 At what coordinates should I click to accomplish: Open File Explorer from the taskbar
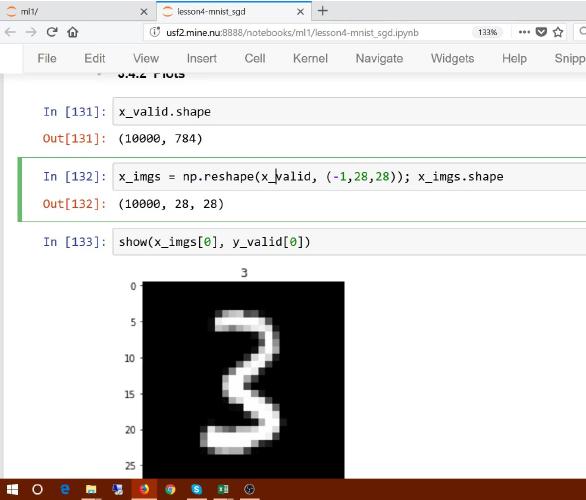pos(91,489)
